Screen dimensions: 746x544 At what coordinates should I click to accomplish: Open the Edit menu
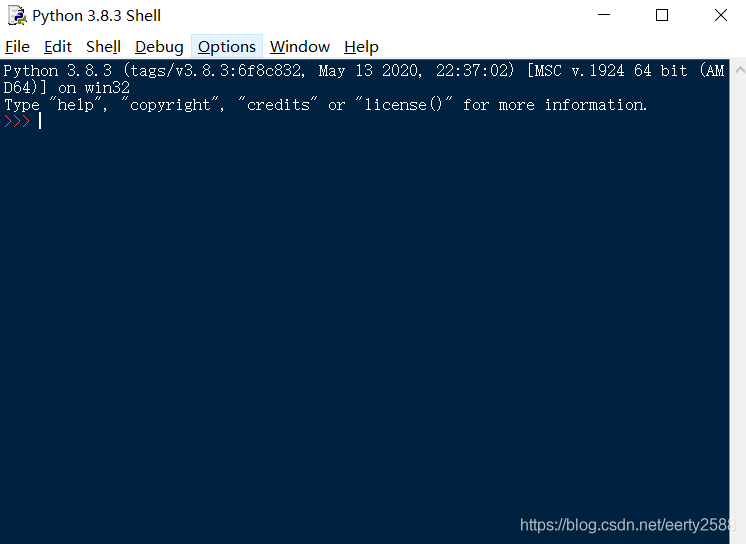[58, 47]
